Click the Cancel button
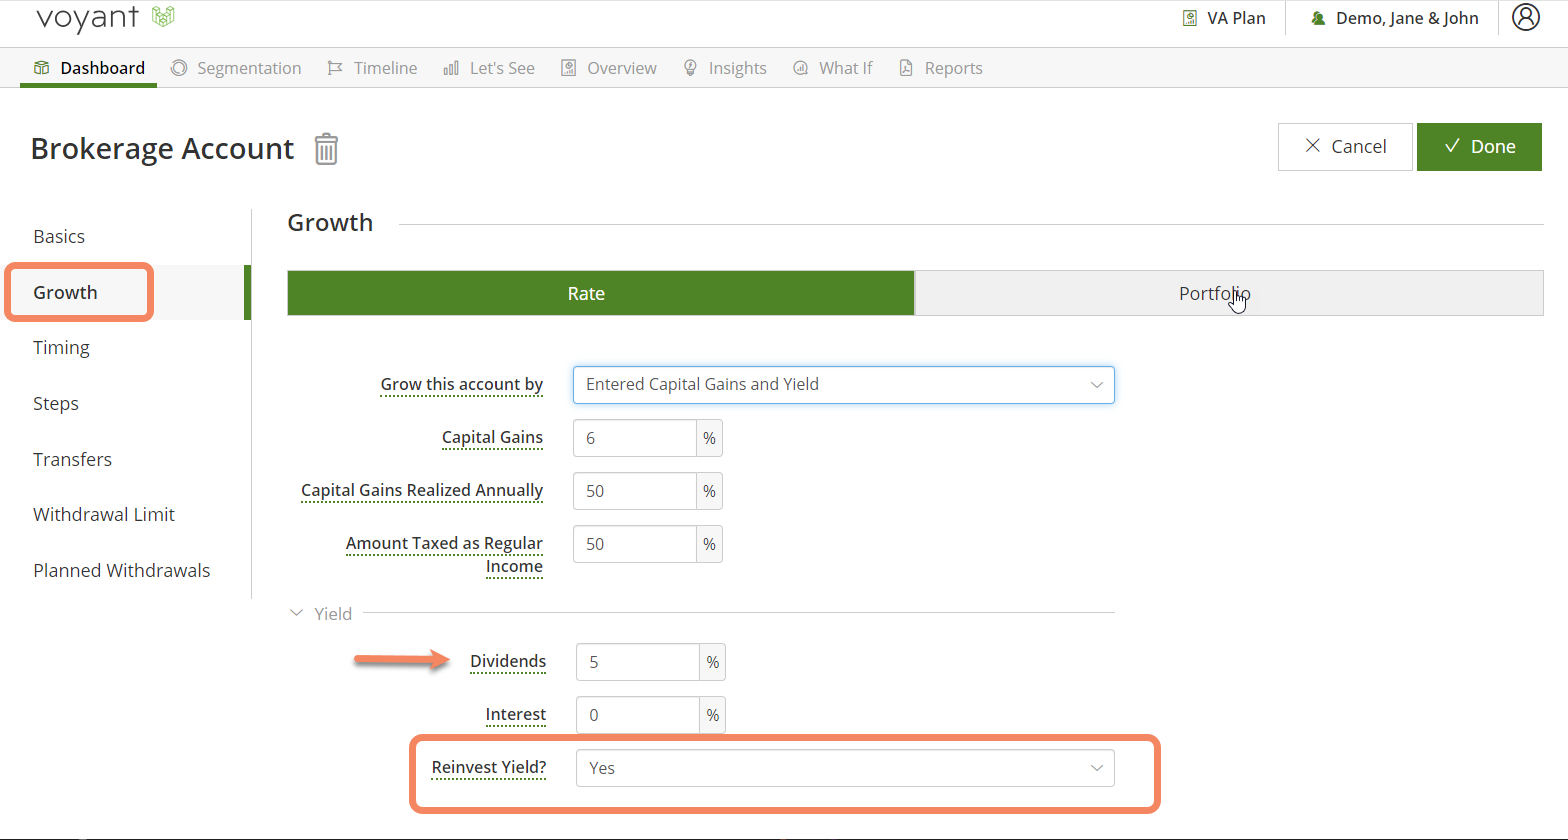The width and height of the screenshot is (1568, 840). pos(1345,147)
